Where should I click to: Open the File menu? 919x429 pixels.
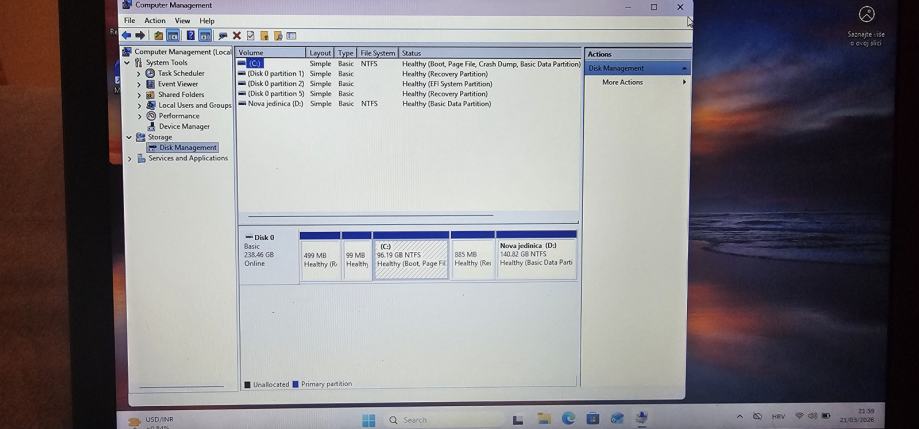tap(130, 21)
